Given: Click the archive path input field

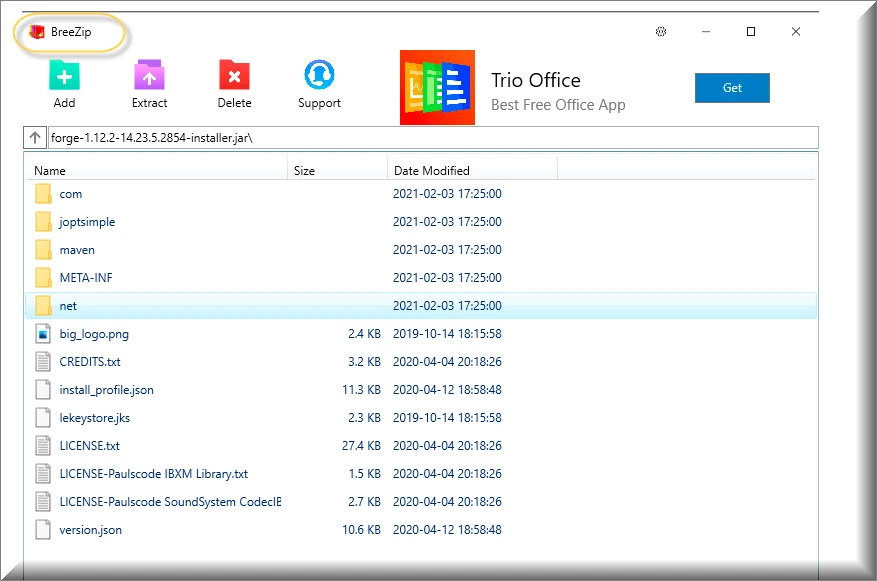Looking at the screenshot, I should (433, 138).
